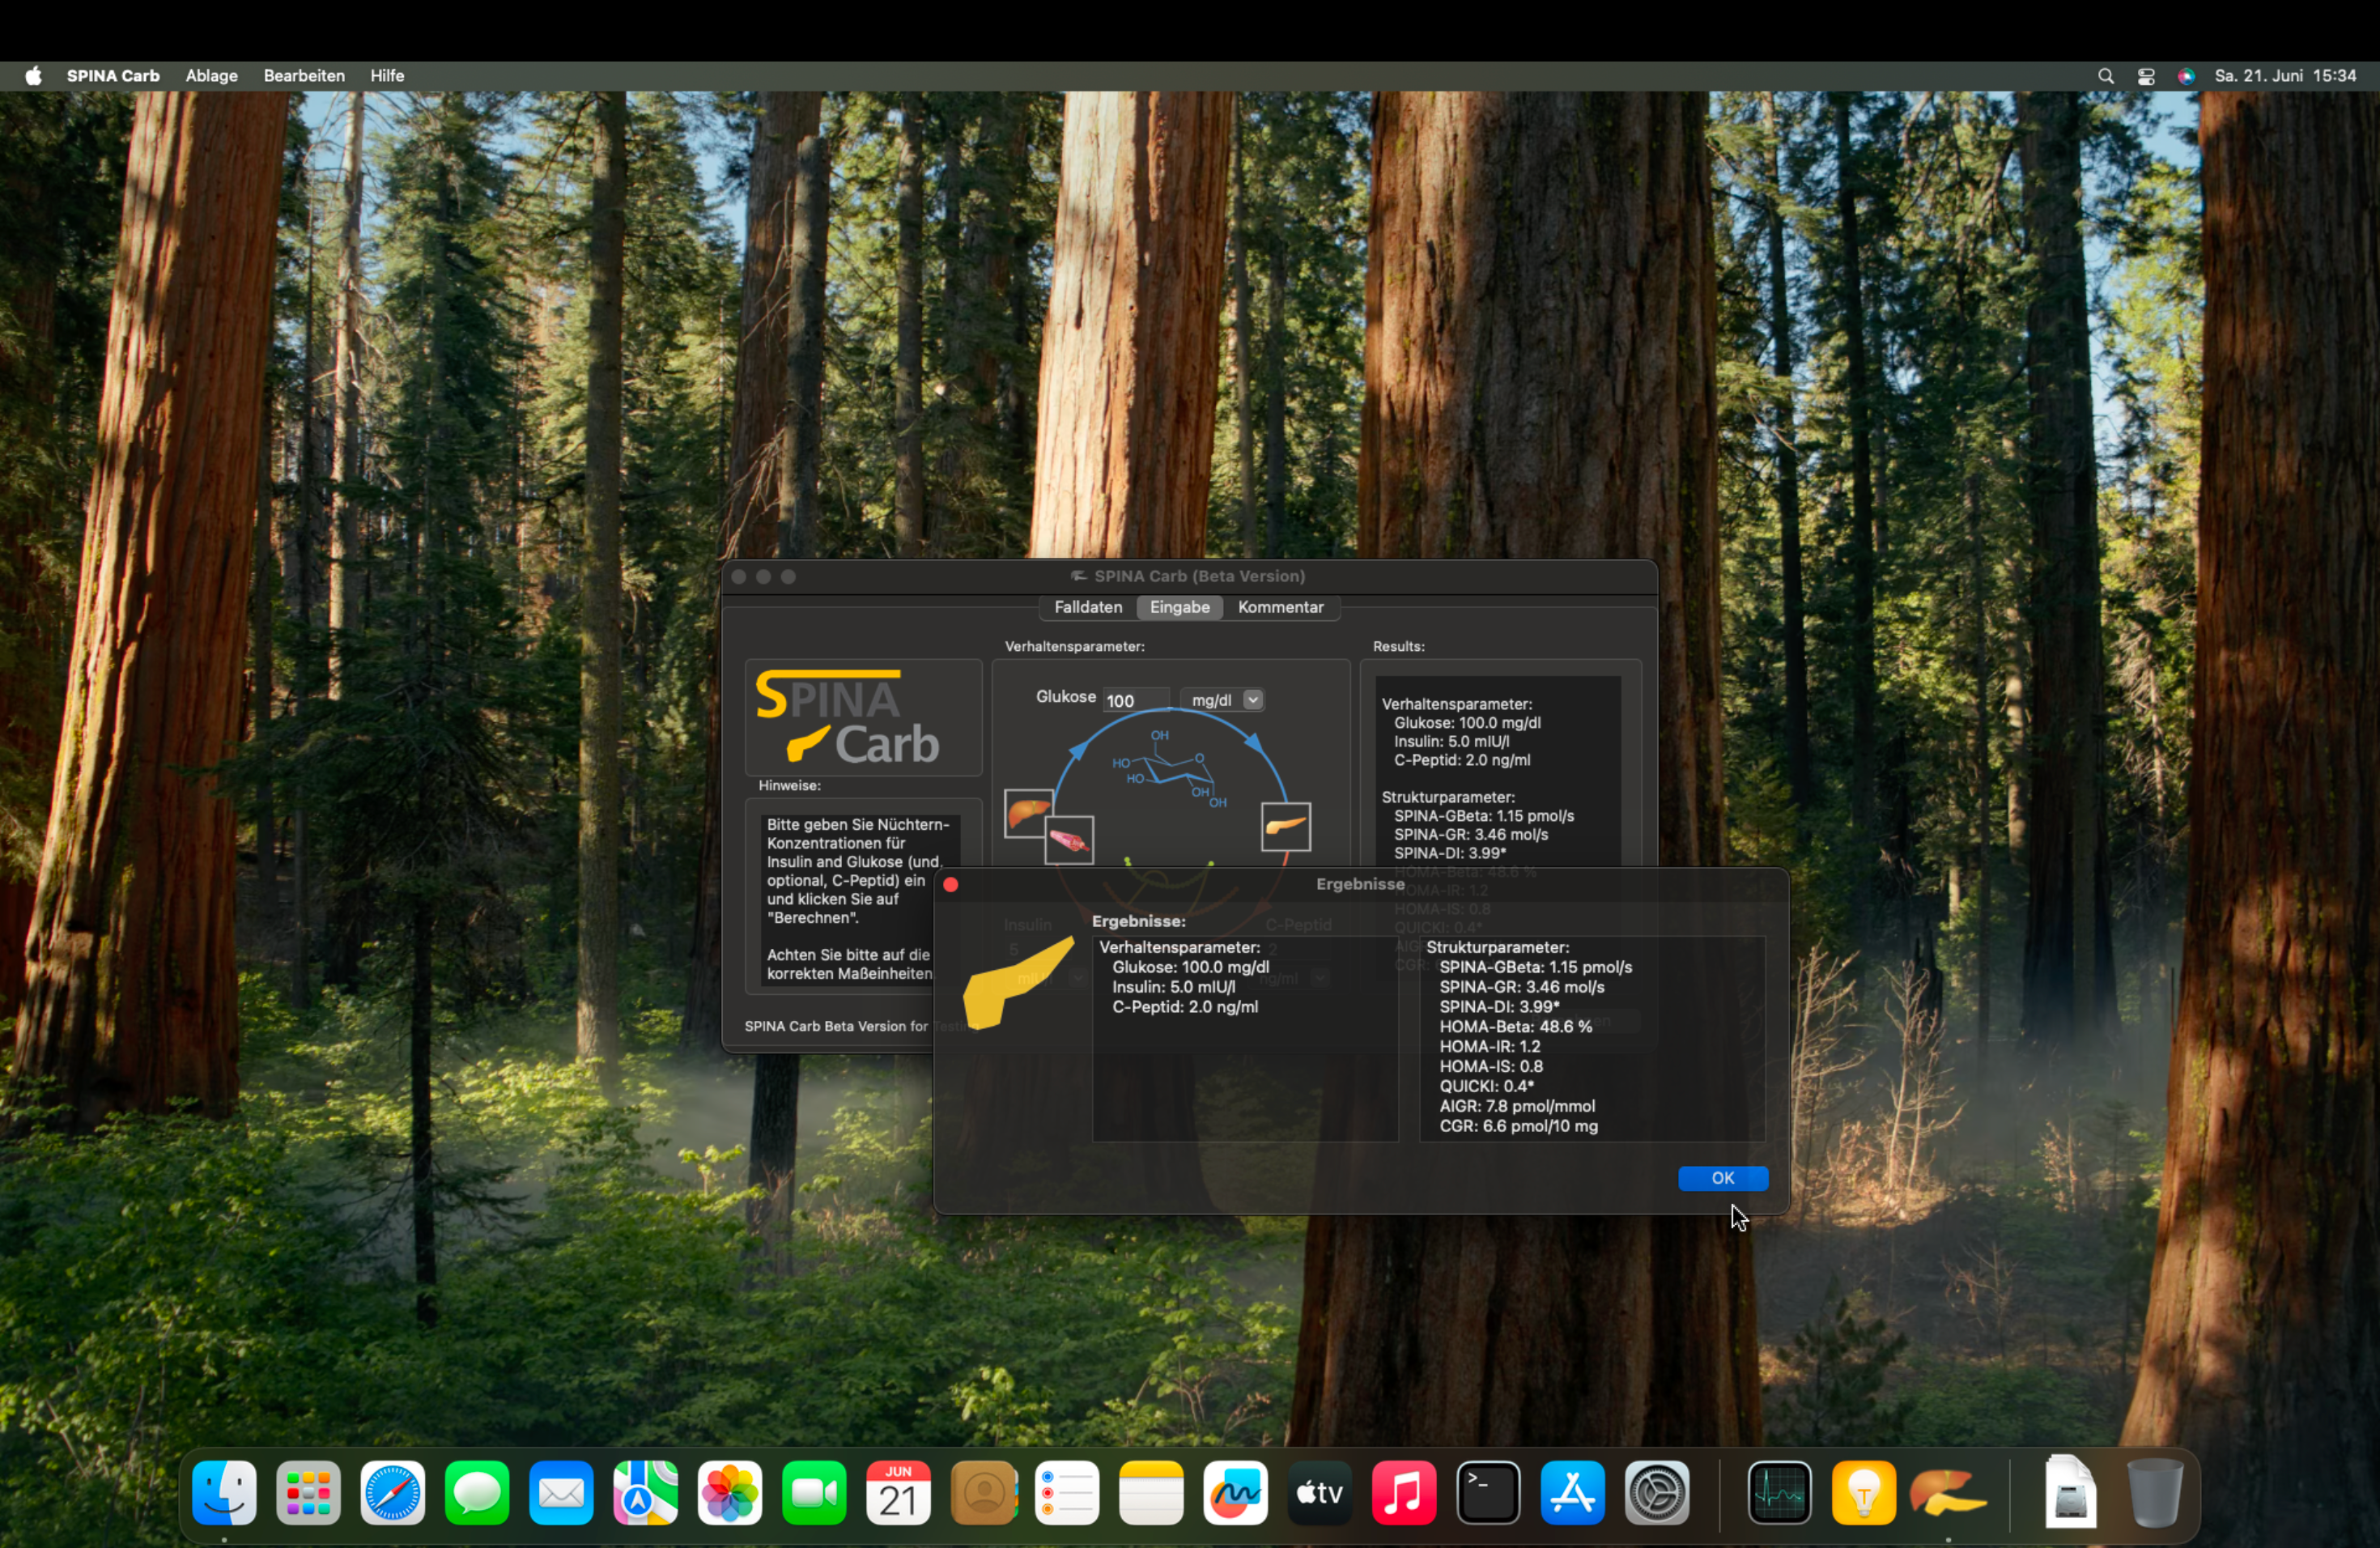The width and height of the screenshot is (2380, 1548).
Task: Click 'C-Peptid: 2.0 ng/ml' in Ergebnisse dialog
Action: click(1185, 1007)
